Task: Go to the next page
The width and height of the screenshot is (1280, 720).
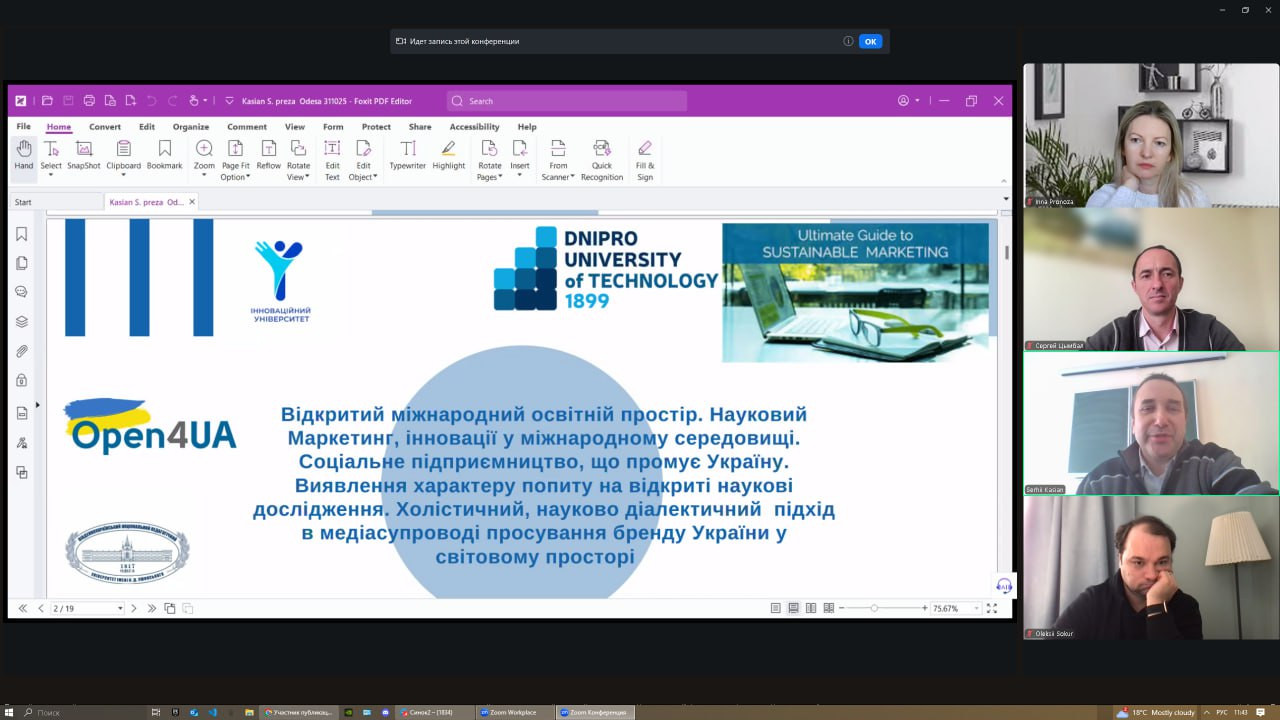Action: [x=134, y=608]
